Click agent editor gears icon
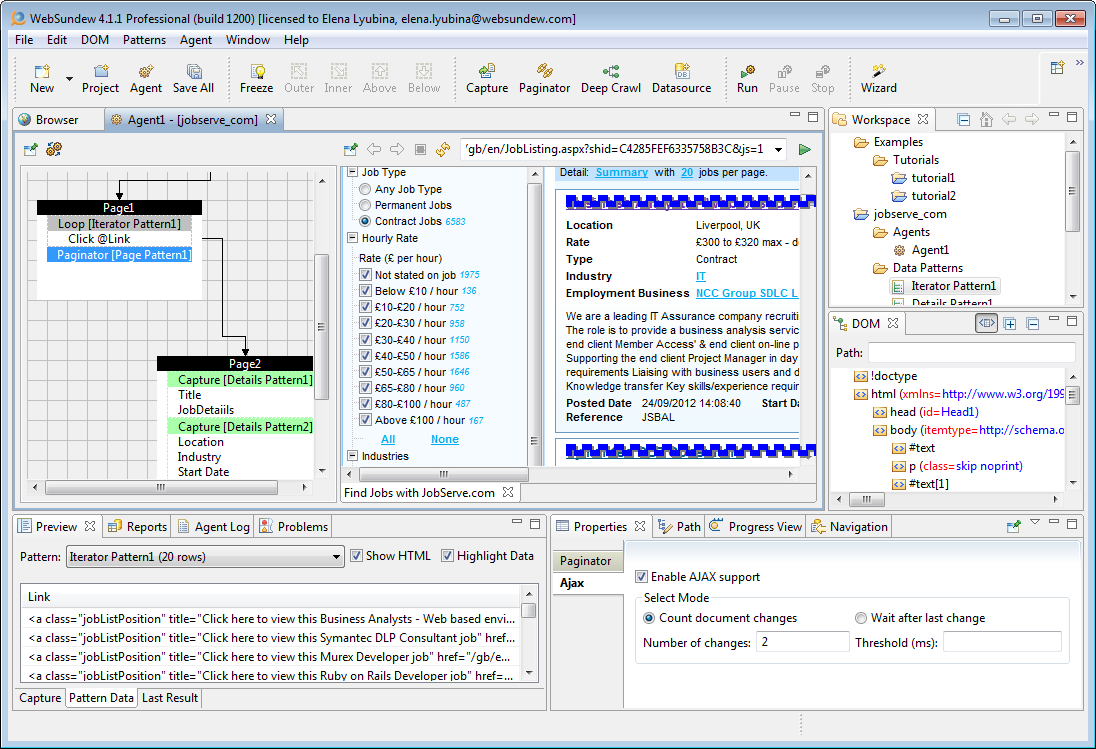 click(54, 149)
